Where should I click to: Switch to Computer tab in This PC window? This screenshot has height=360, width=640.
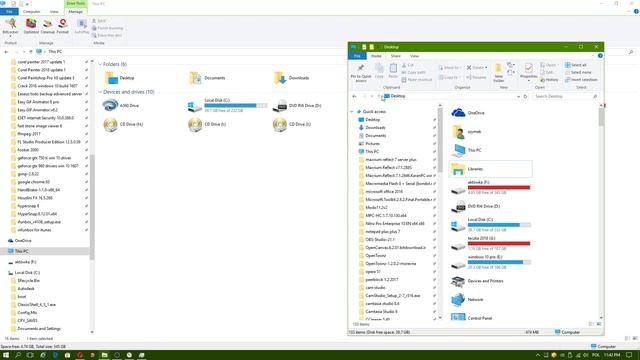tap(31, 11)
